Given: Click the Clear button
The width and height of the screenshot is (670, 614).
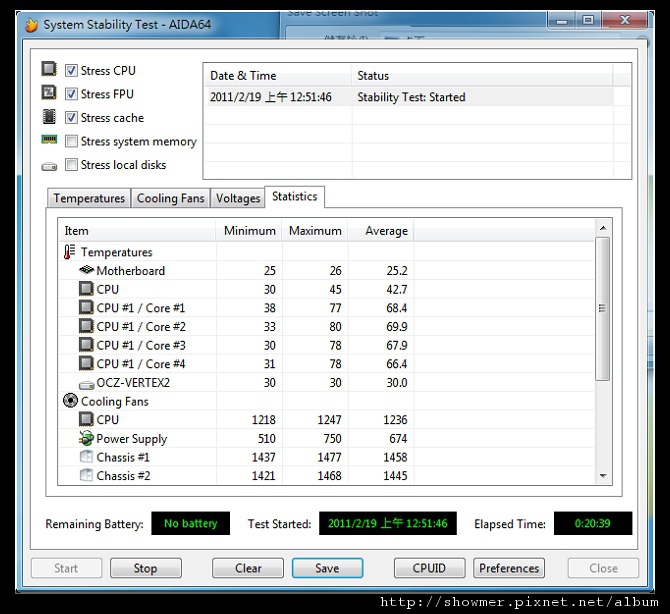Looking at the screenshot, I should coord(248,568).
